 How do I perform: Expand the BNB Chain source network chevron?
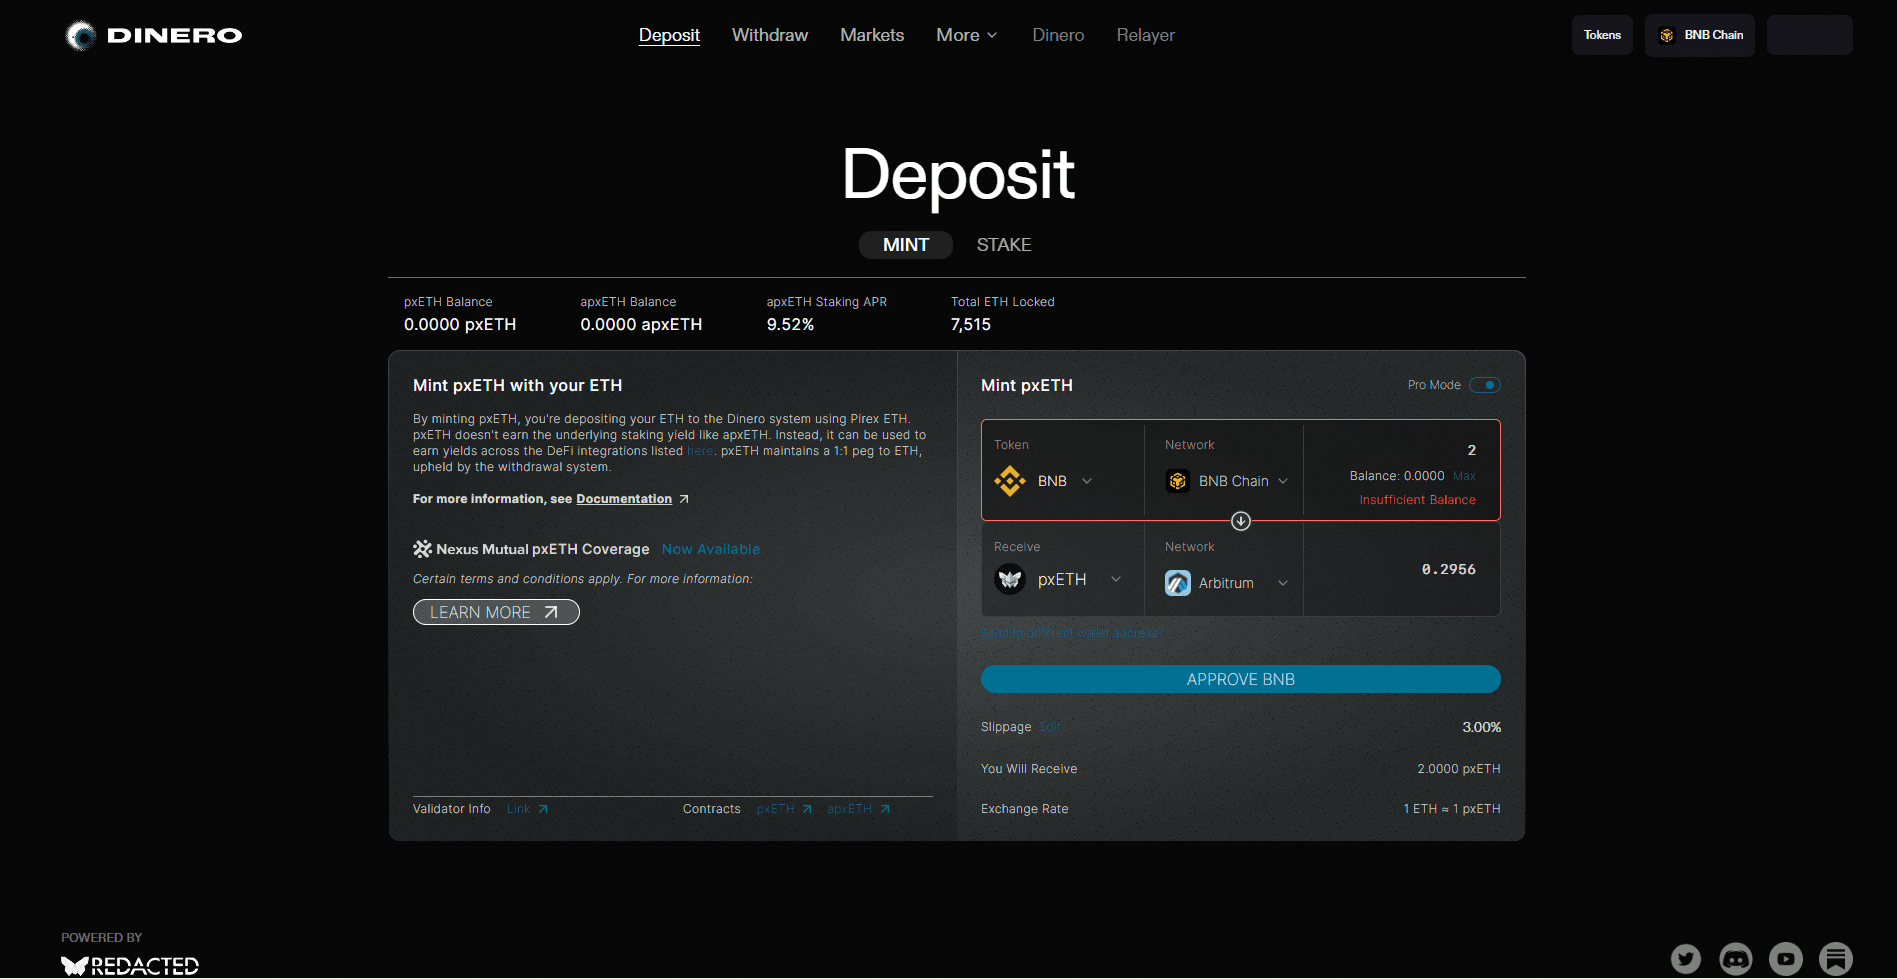[x=1283, y=481]
